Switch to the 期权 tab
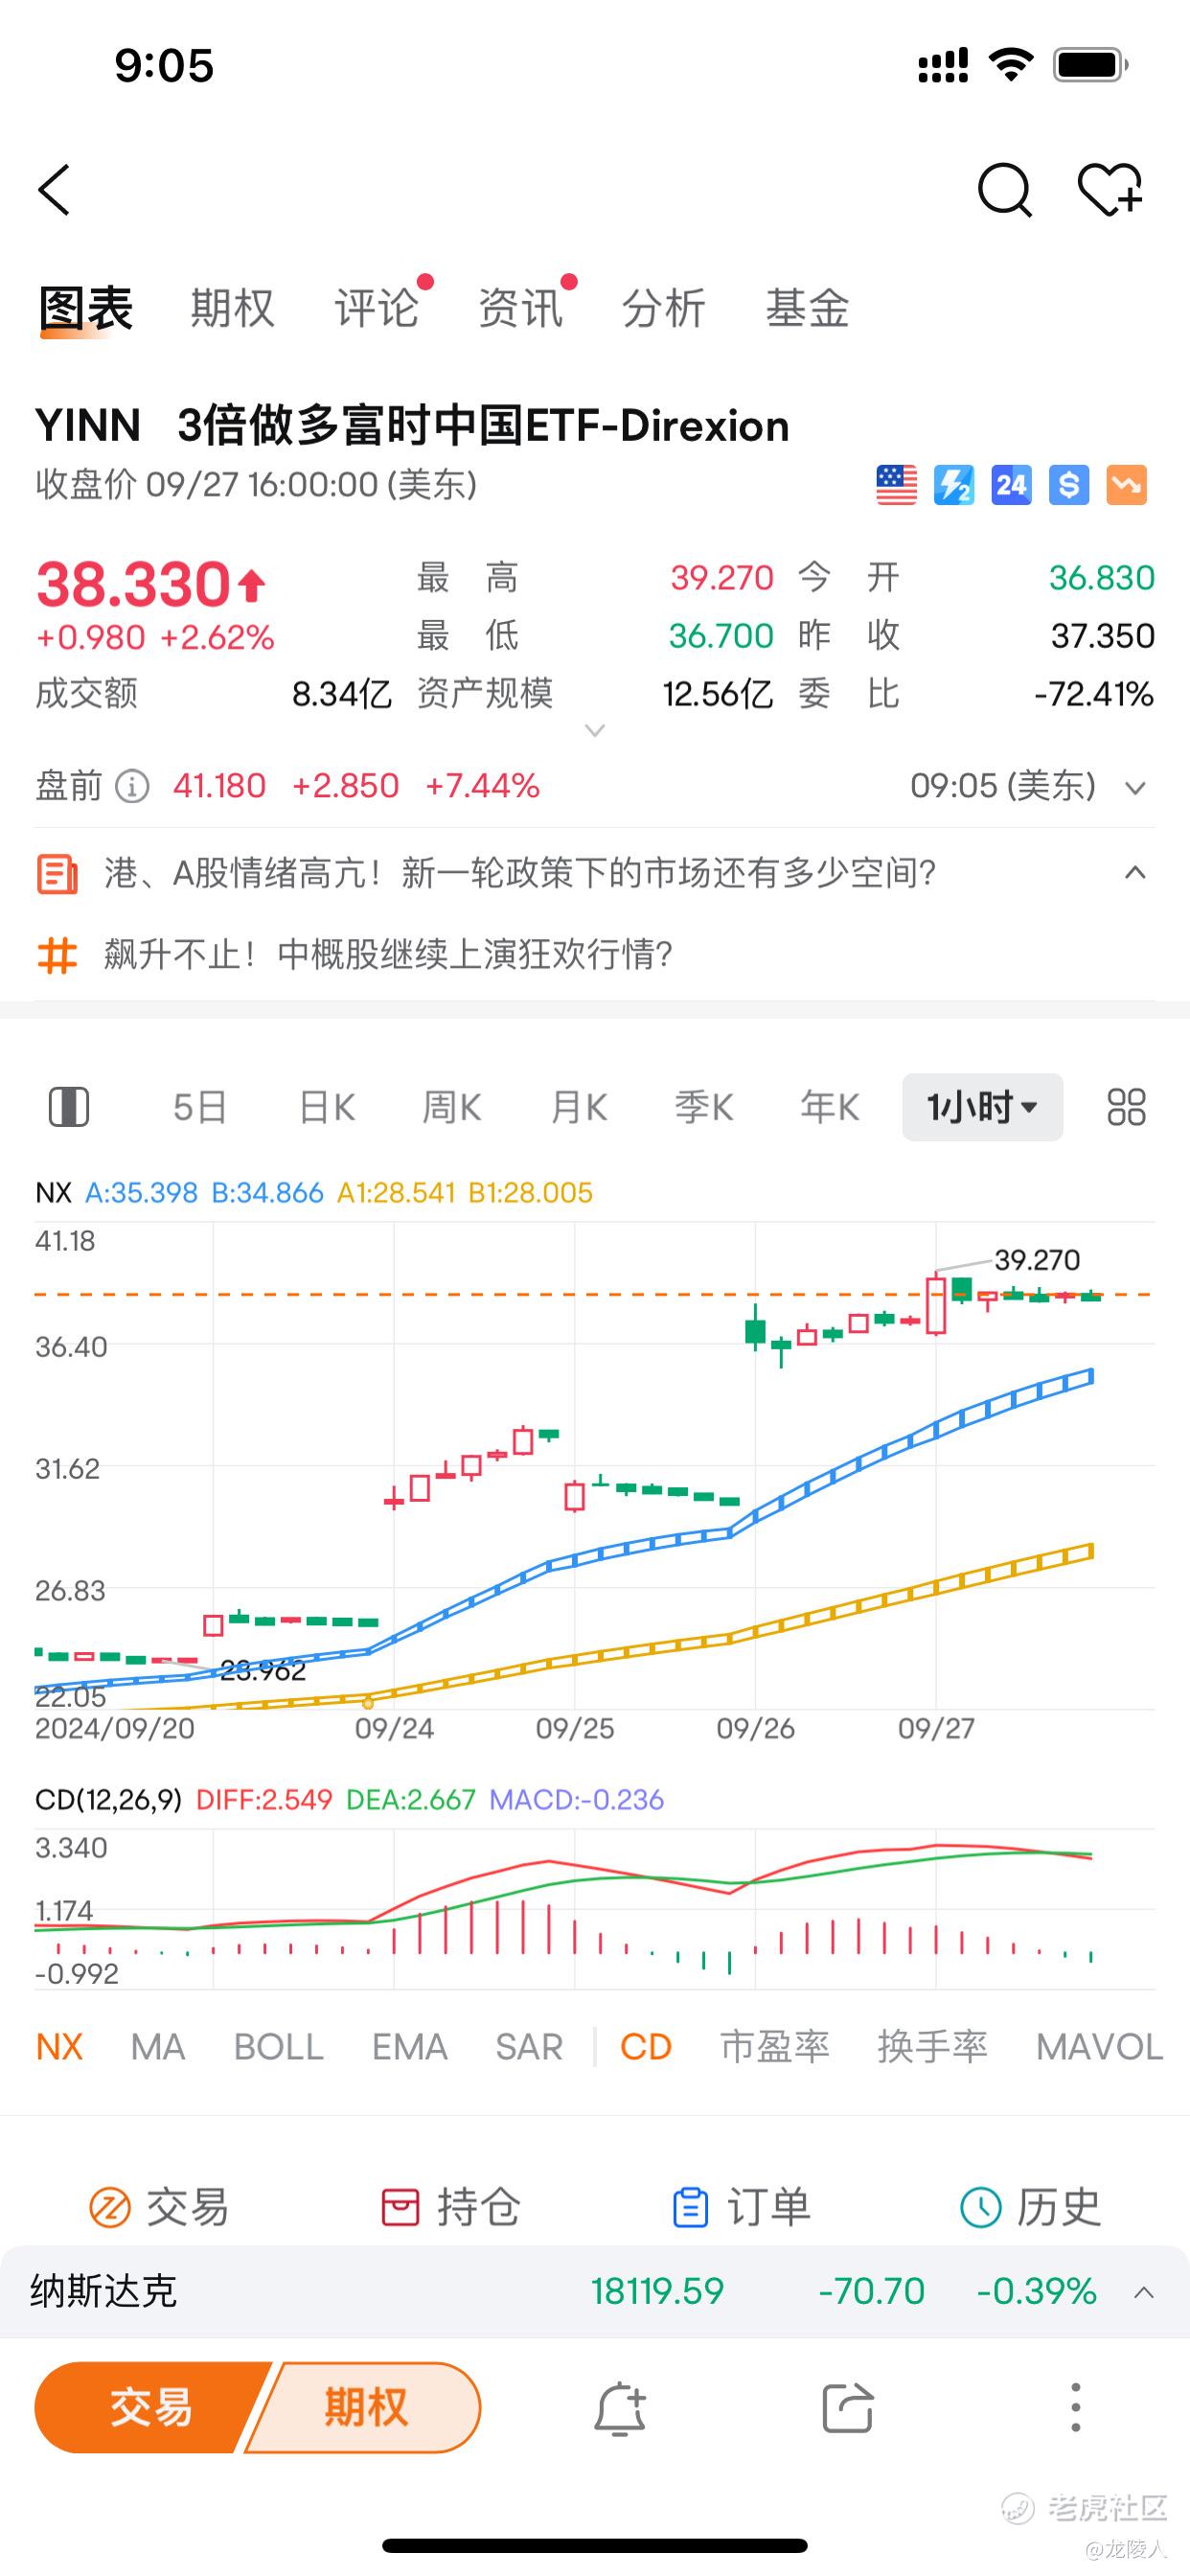This screenshot has width=1190, height=2576. 232,308
